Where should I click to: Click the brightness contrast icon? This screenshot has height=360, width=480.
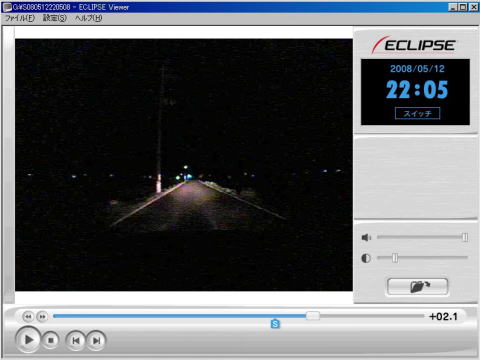point(366,258)
